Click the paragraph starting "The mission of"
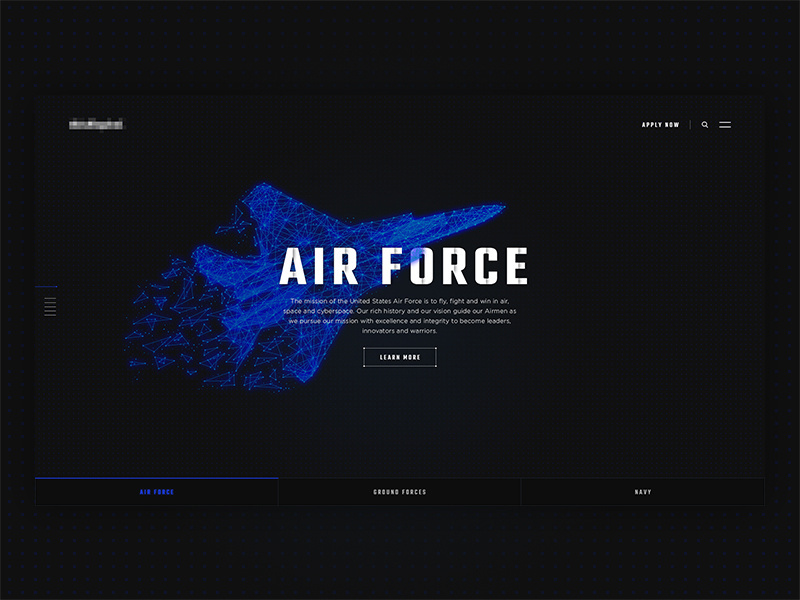 click(x=400, y=316)
